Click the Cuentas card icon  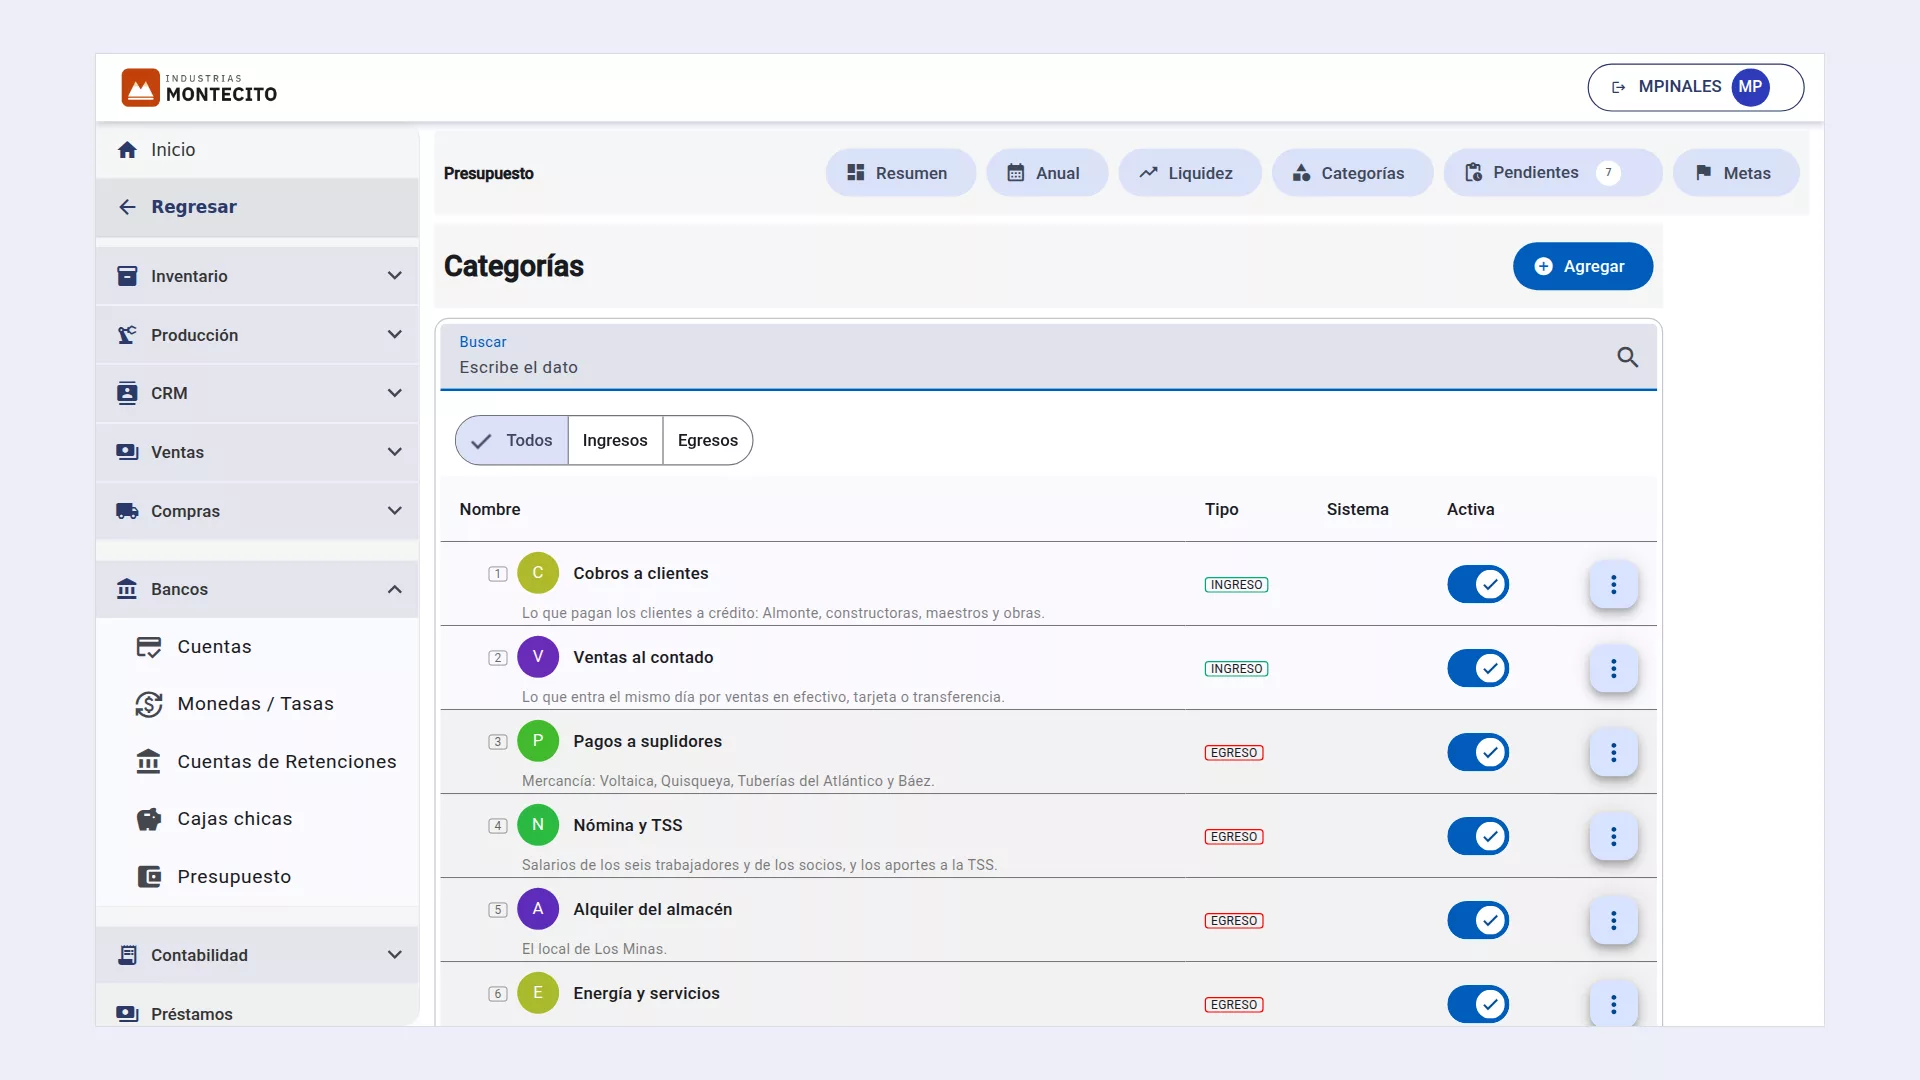[149, 647]
